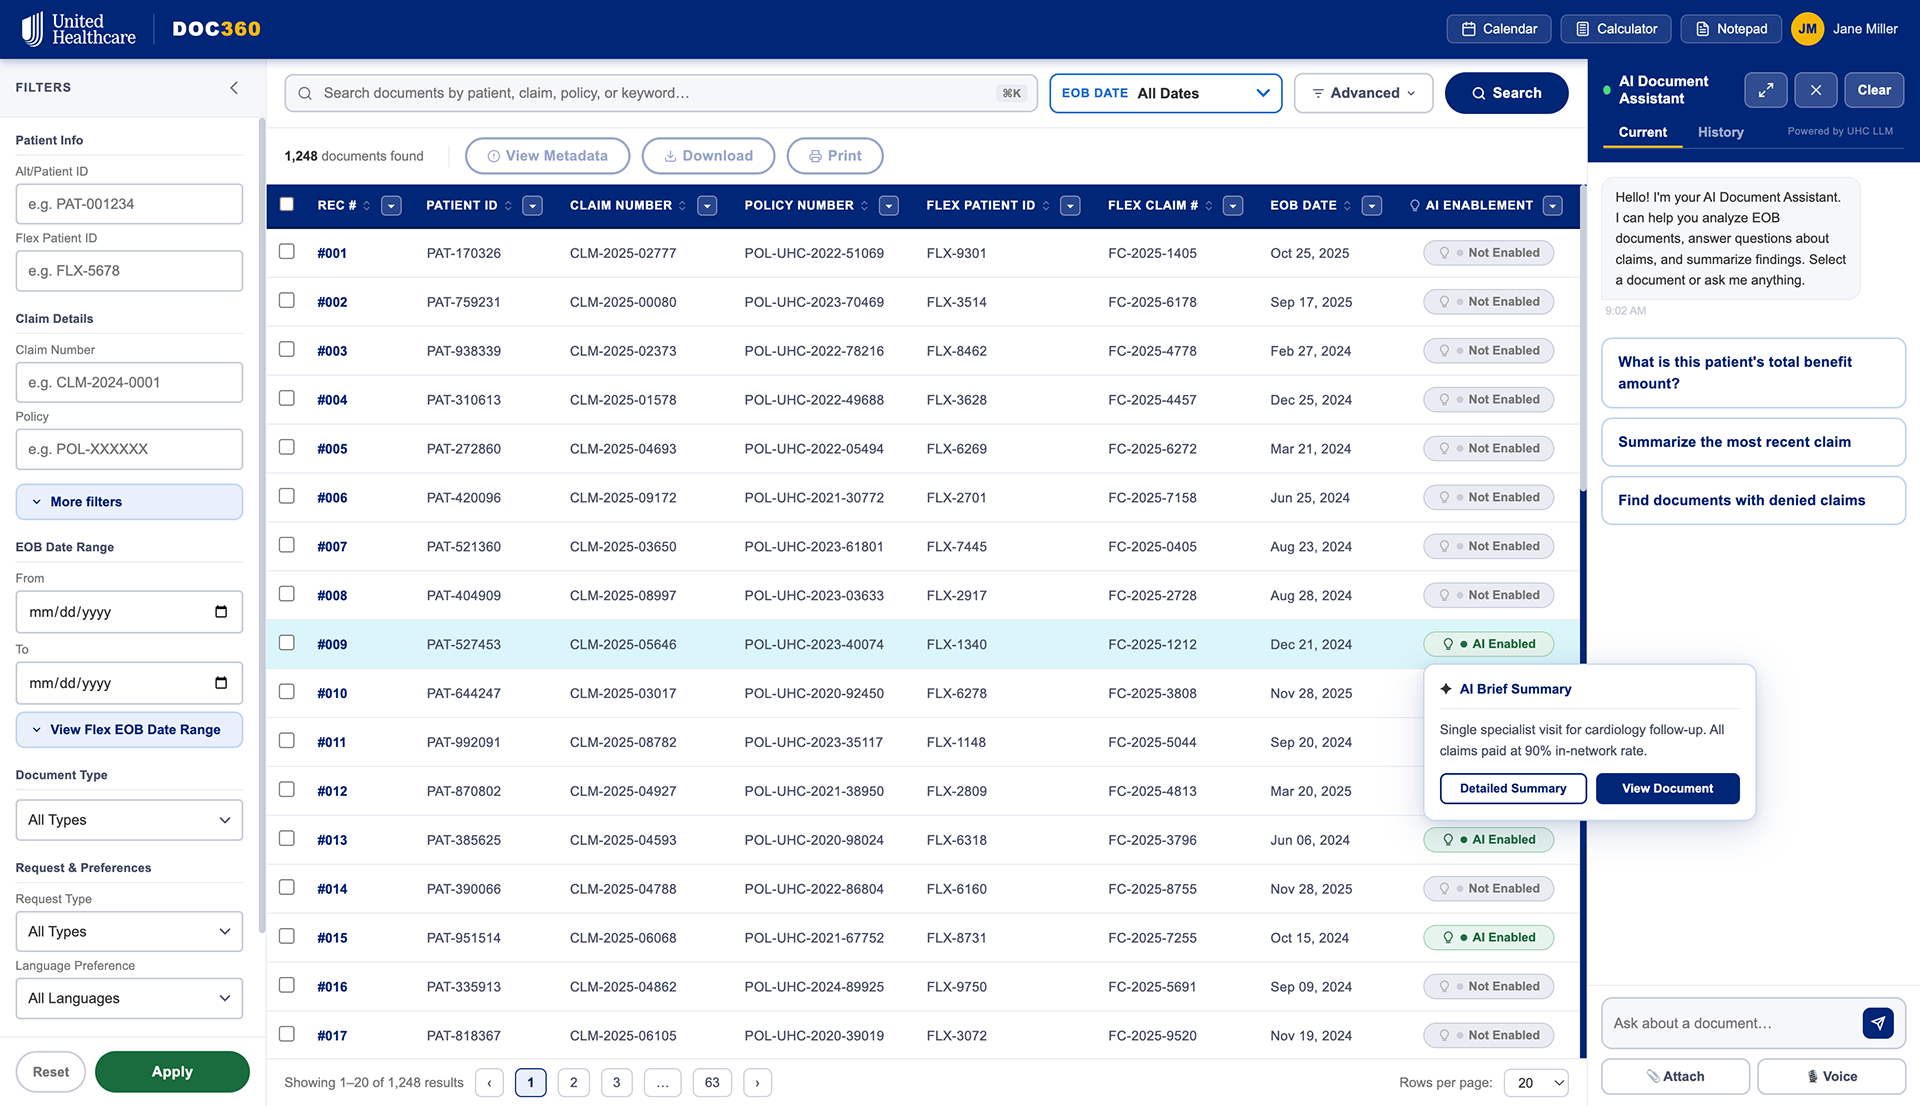1920x1106 pixels.
Task: Click the Detailed Summary button
Action: (1512, 788)
